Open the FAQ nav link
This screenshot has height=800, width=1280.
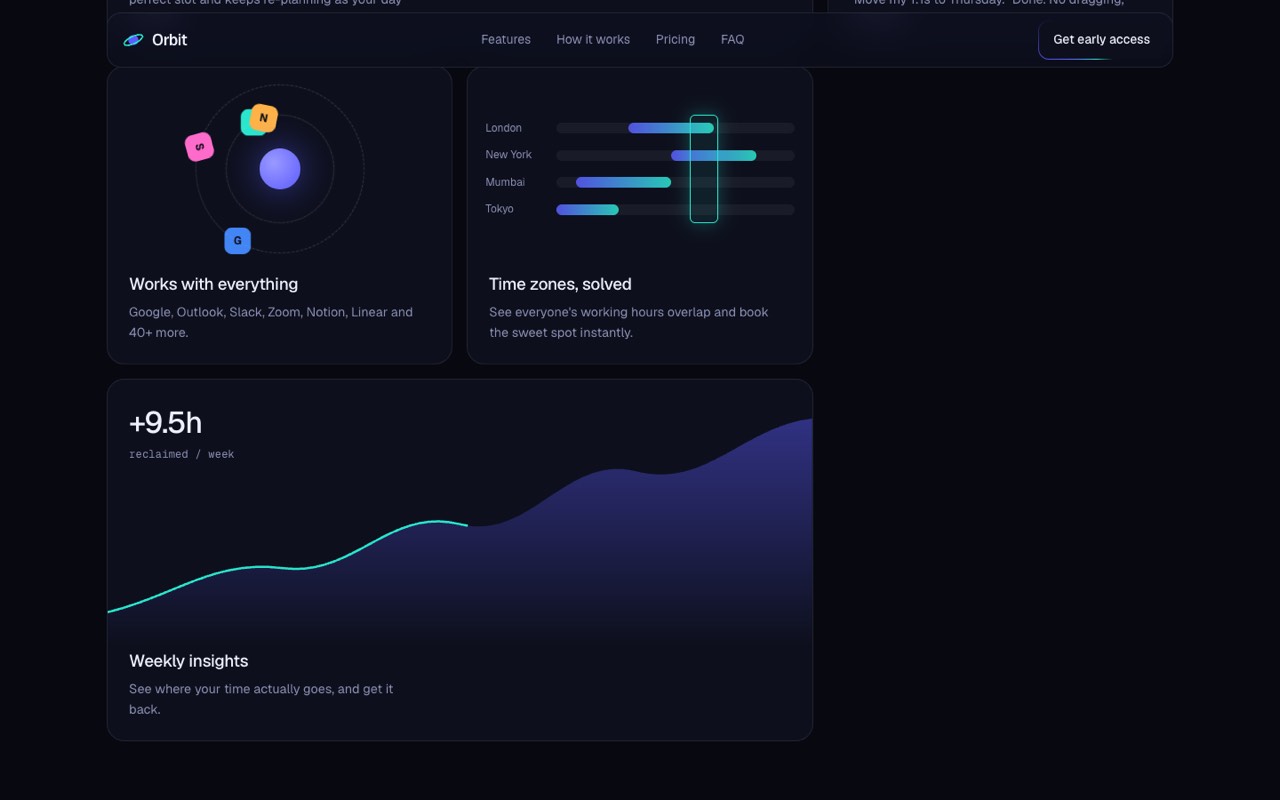point(732,40)
